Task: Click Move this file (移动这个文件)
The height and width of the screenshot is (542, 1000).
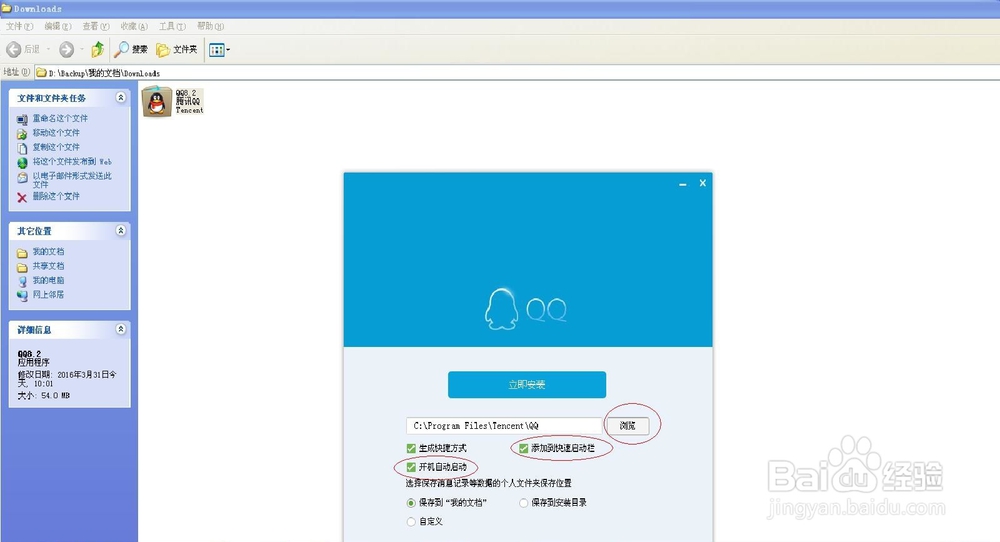Action: [56, 133]
